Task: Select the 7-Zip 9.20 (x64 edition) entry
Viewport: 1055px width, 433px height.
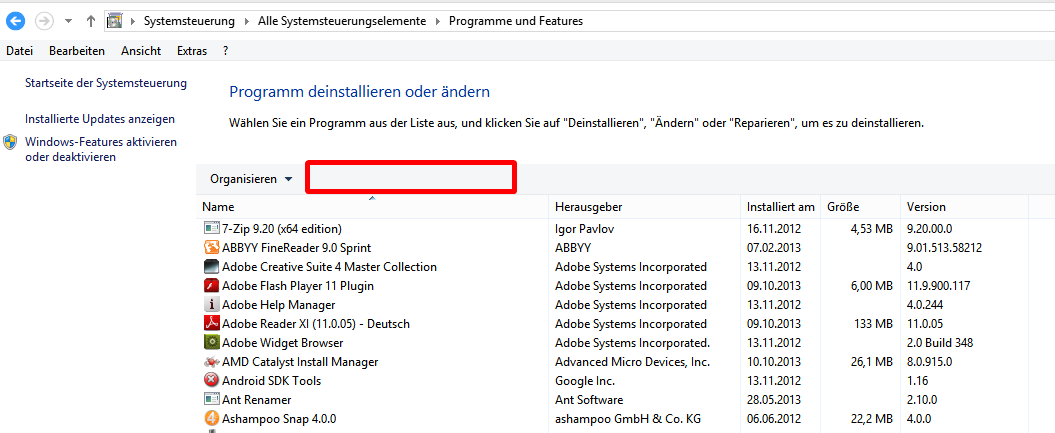Action: coord(282,229)
